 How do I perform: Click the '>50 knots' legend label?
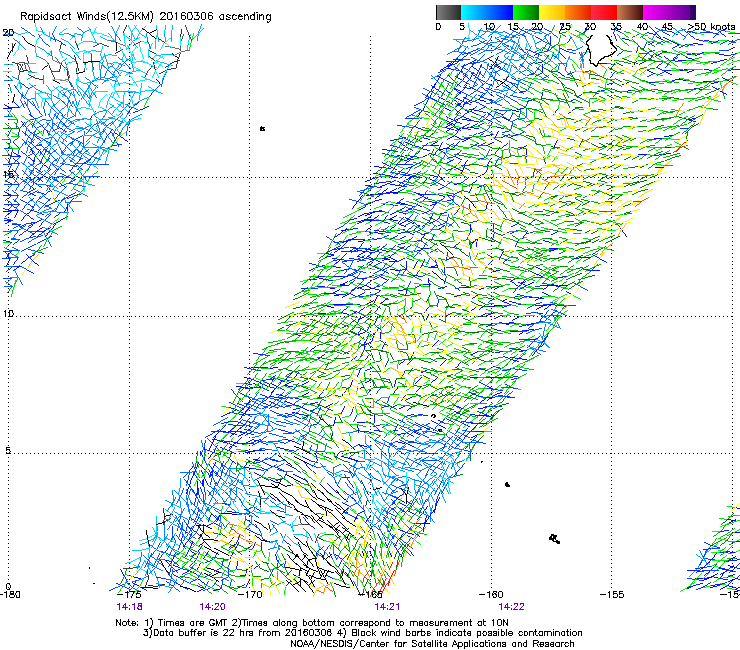click(712, 27)
